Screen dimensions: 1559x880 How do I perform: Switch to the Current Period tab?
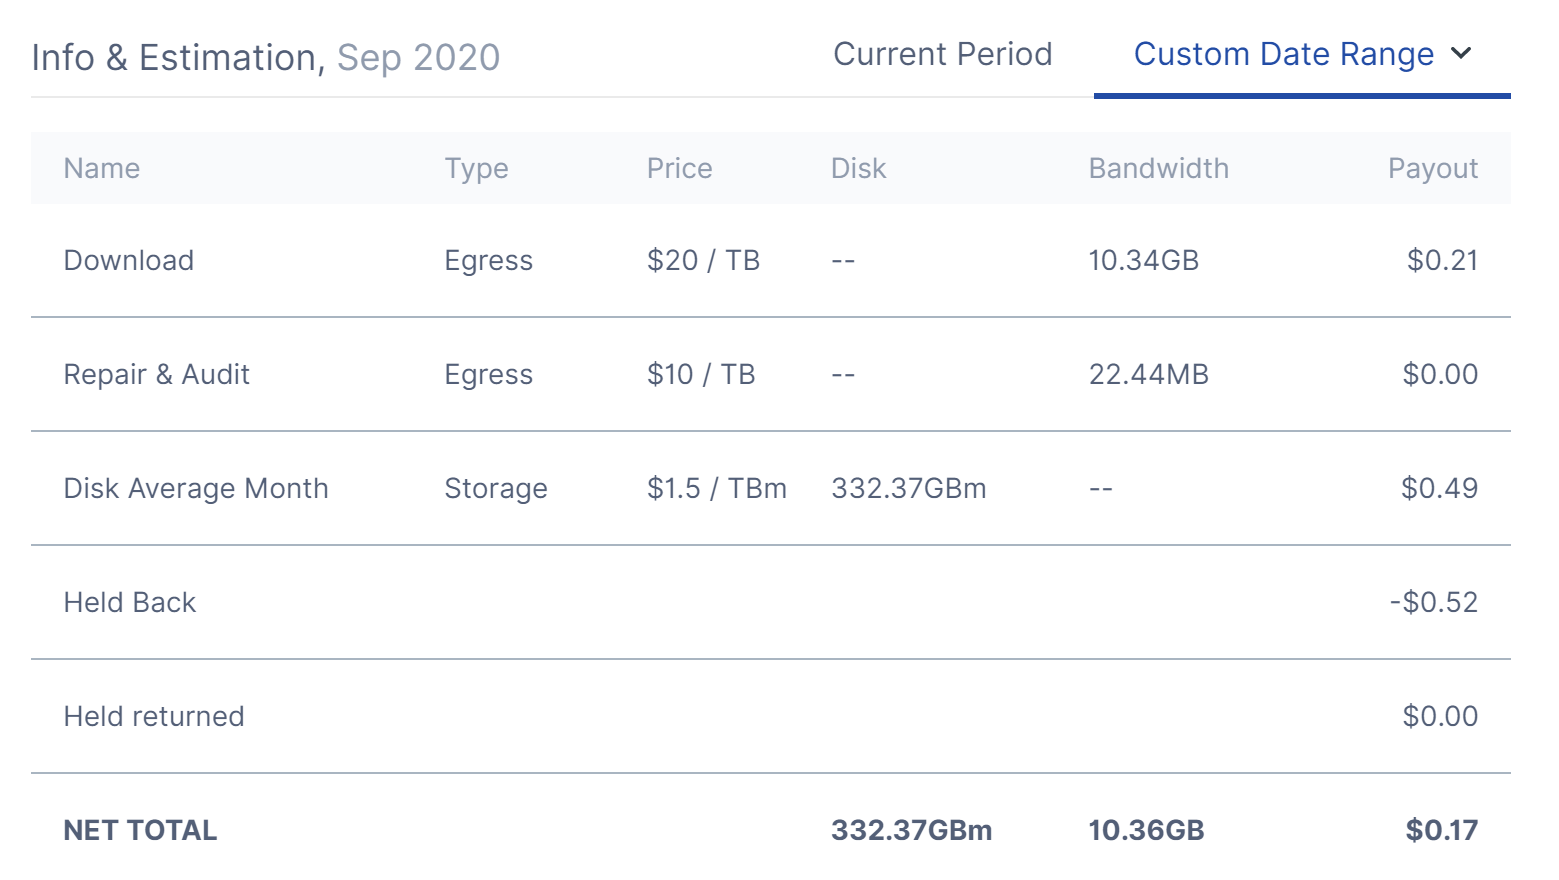(x=942, y=54)
